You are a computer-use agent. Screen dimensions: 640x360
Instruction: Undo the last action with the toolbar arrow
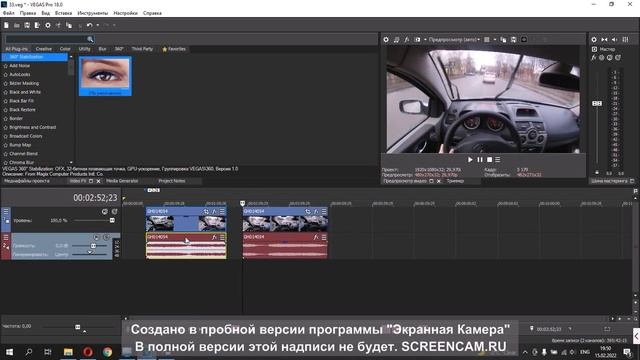[x=89, y=25]
